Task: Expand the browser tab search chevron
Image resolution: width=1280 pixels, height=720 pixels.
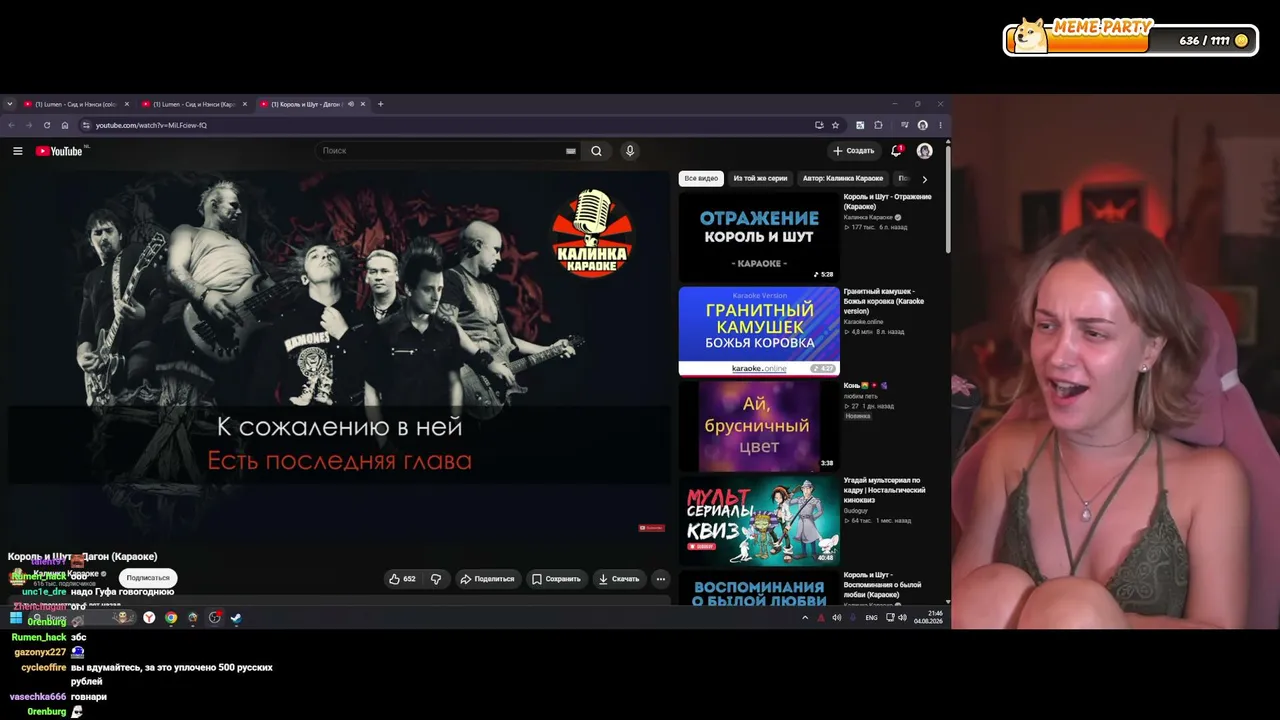Action: coord(10,104)
